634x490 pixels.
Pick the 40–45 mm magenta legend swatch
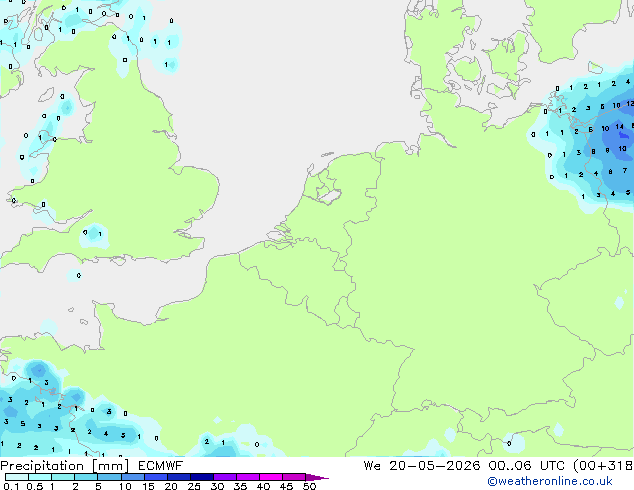[x=271, y=477]
